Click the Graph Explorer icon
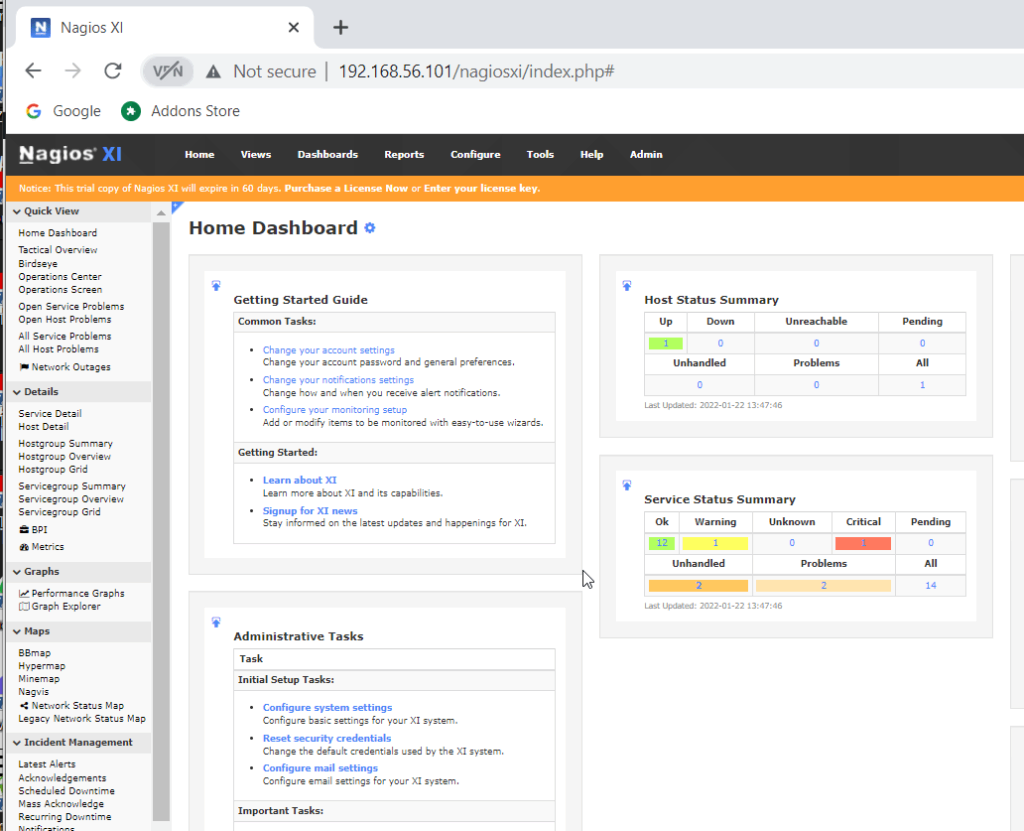This screenshot has width=1024, height=831. [x=24, y=606]
